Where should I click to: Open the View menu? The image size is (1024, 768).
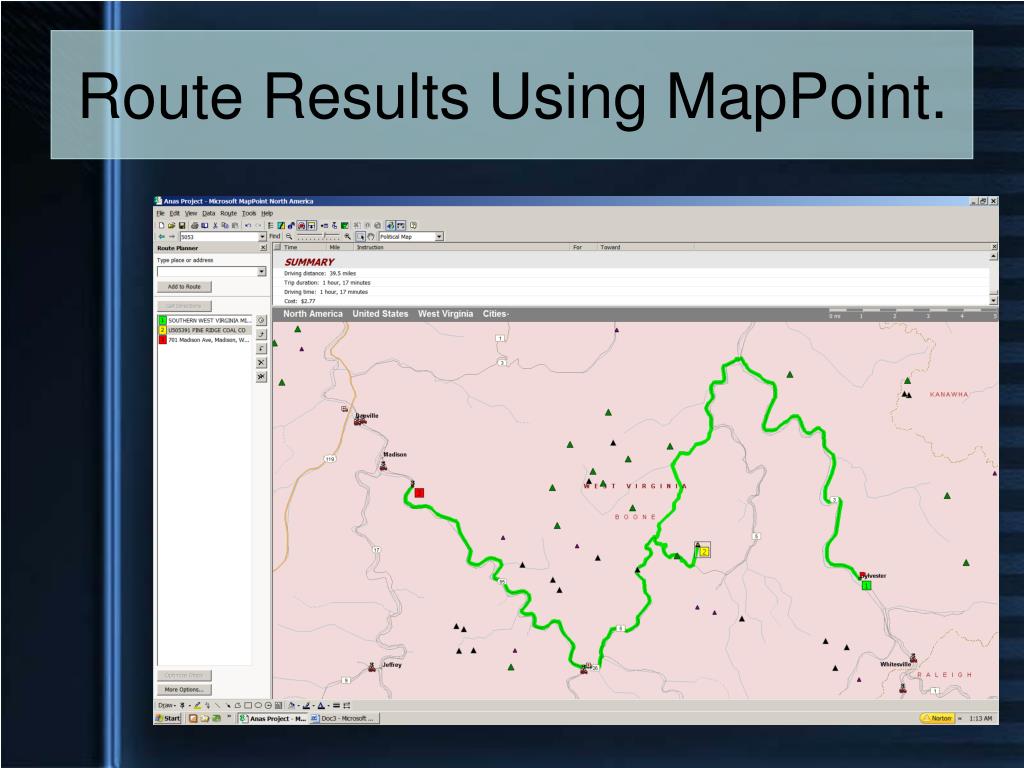pos(191,213)
